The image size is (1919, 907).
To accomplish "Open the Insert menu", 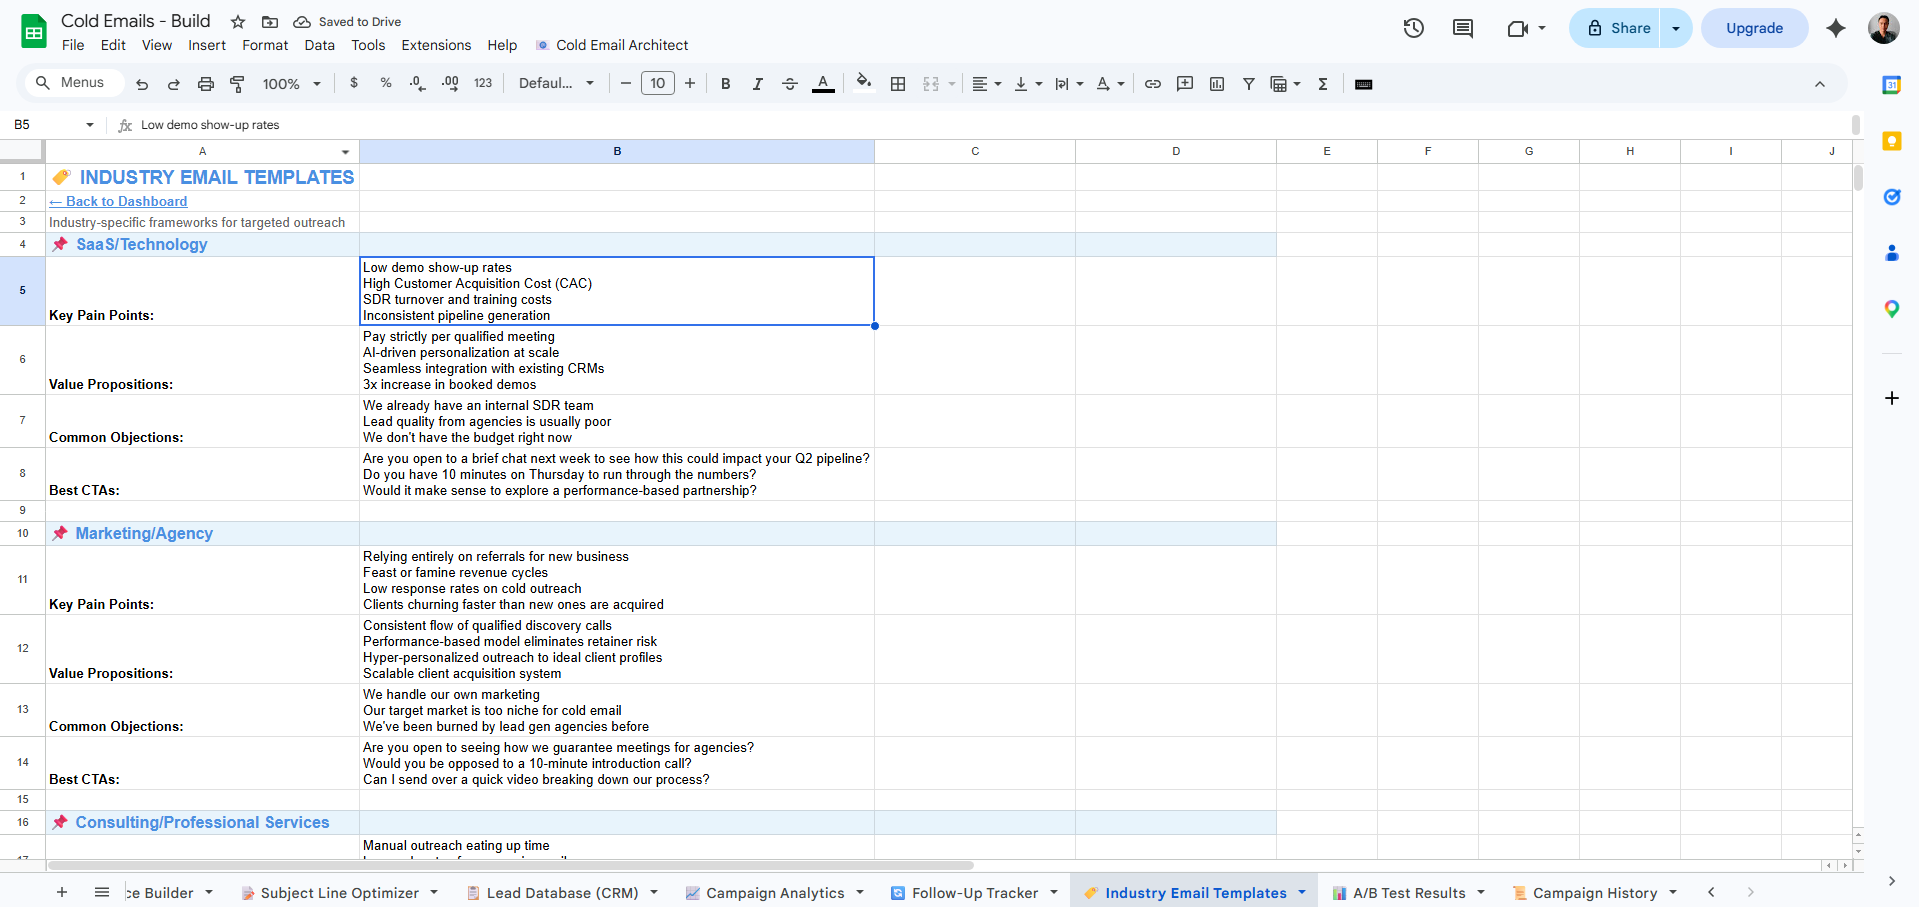I will pos(207,45).
